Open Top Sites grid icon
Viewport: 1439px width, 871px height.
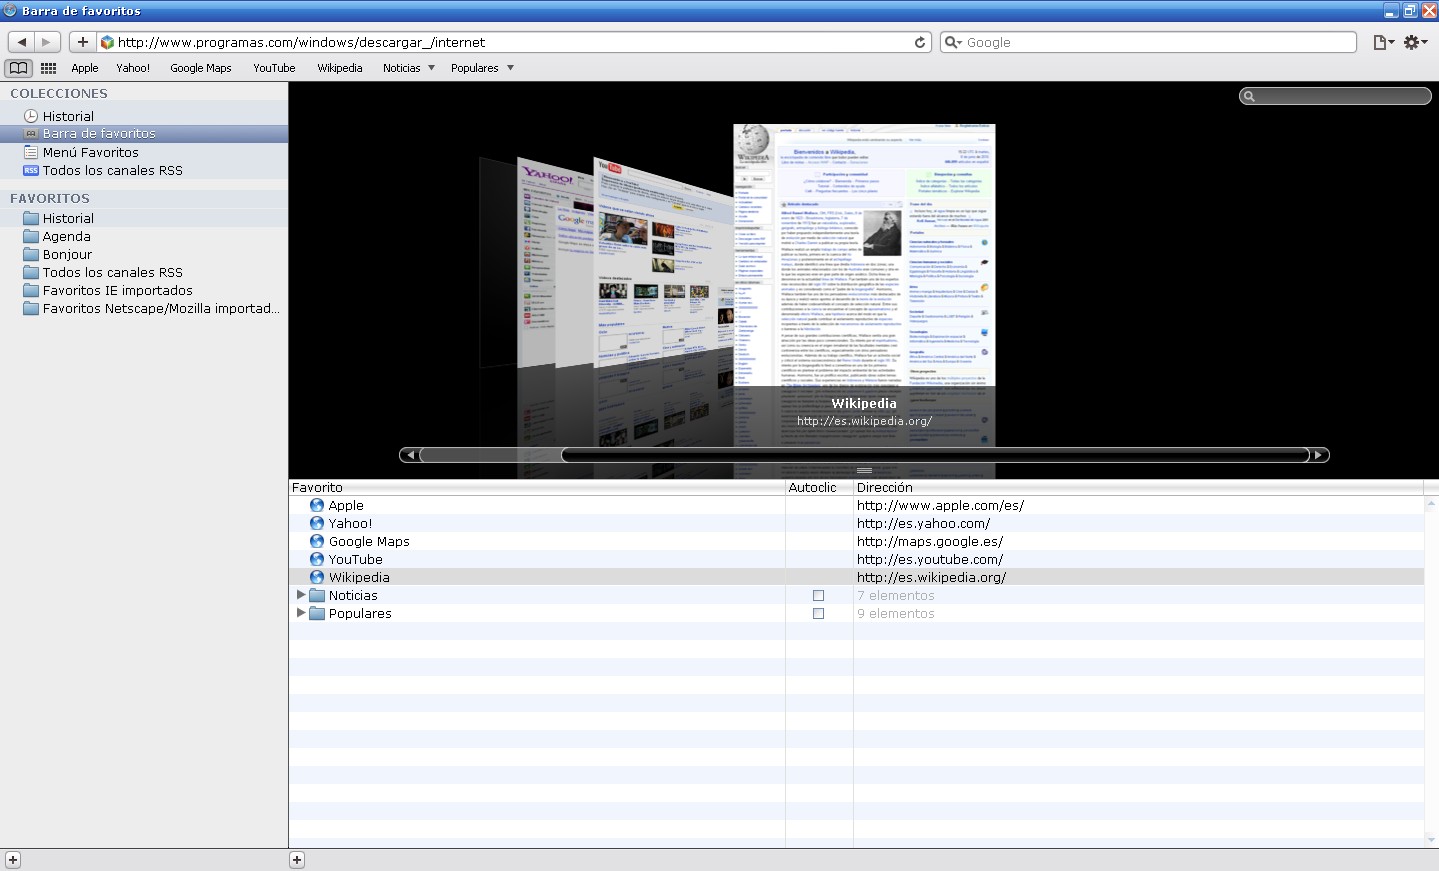click(48, 68)
